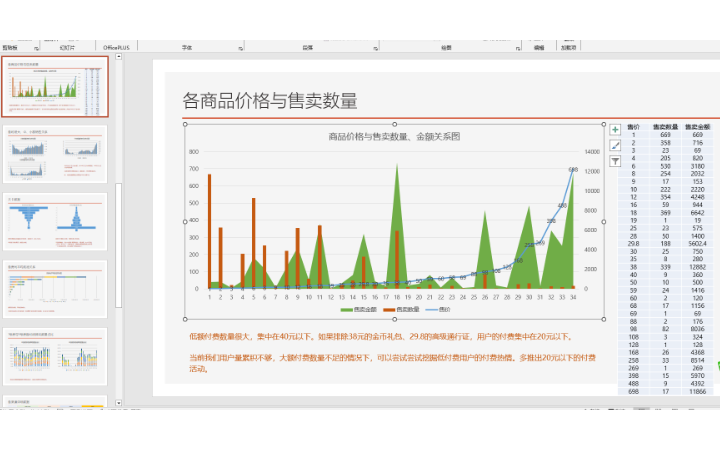The height and width of the screenshot is (450, 720).
Task: Grab the chart's right-middle sizing handle
Action: click(x=604, y=222)
